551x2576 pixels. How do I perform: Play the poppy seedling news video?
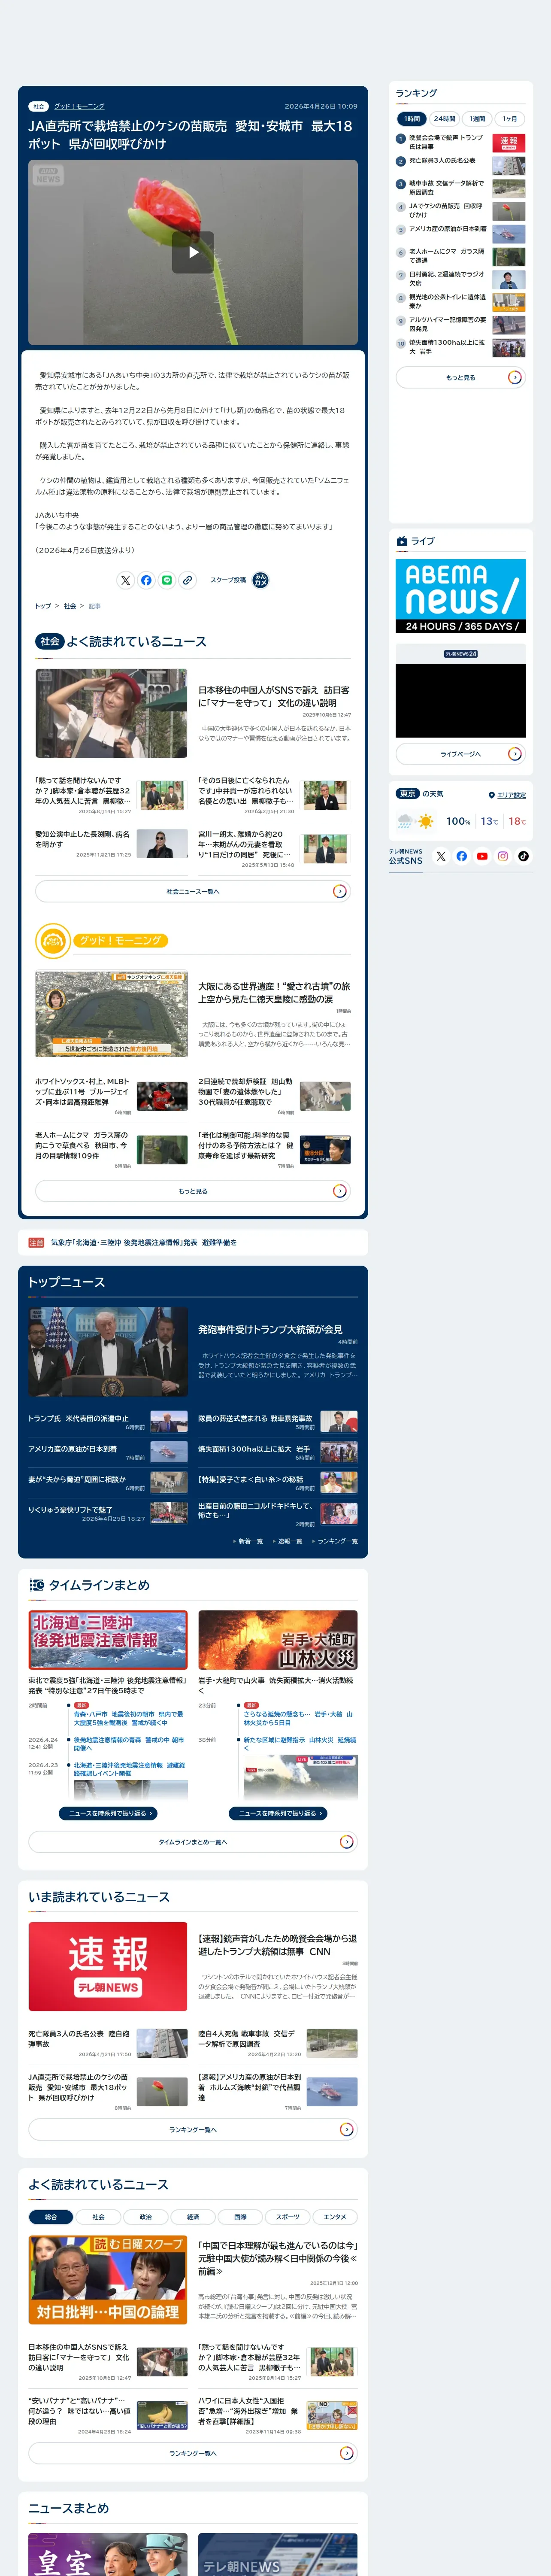coord(193,252)
